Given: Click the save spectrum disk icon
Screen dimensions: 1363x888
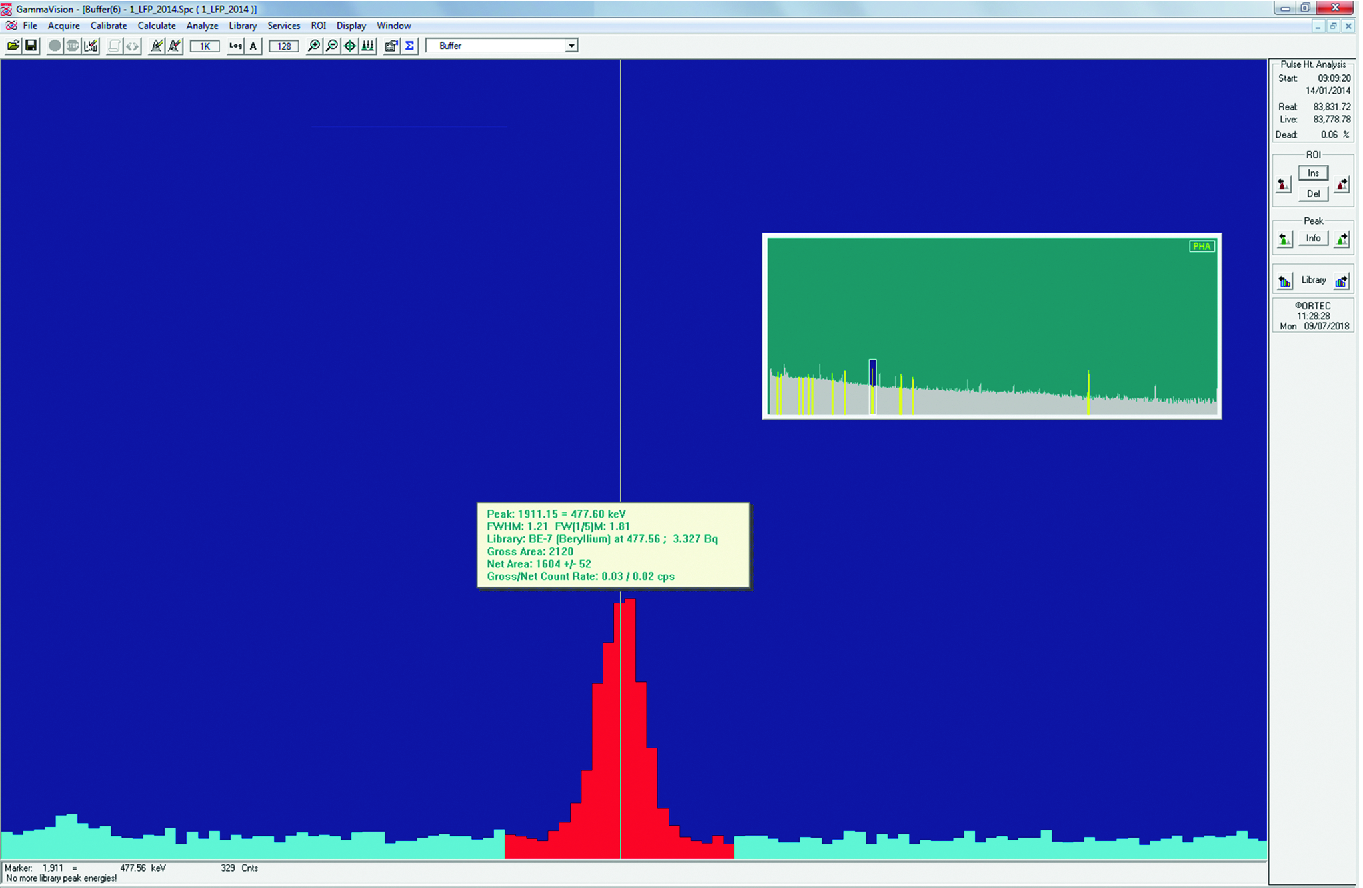Looking at the screenshot, I should pyautogui.click(x=31, y=46).
